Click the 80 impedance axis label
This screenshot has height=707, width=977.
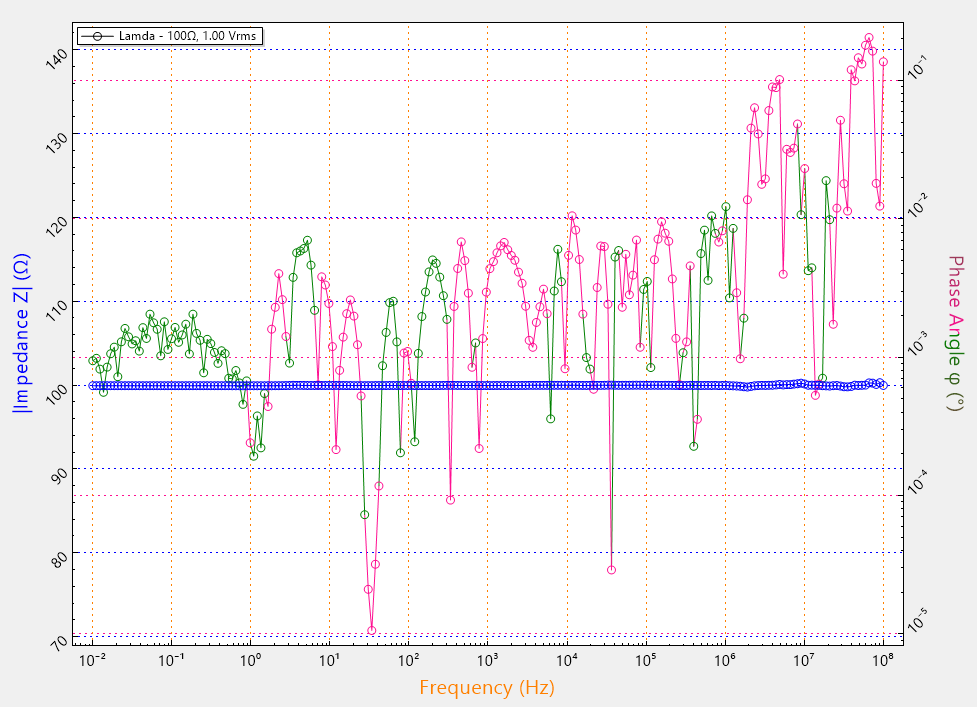(59, 559)
